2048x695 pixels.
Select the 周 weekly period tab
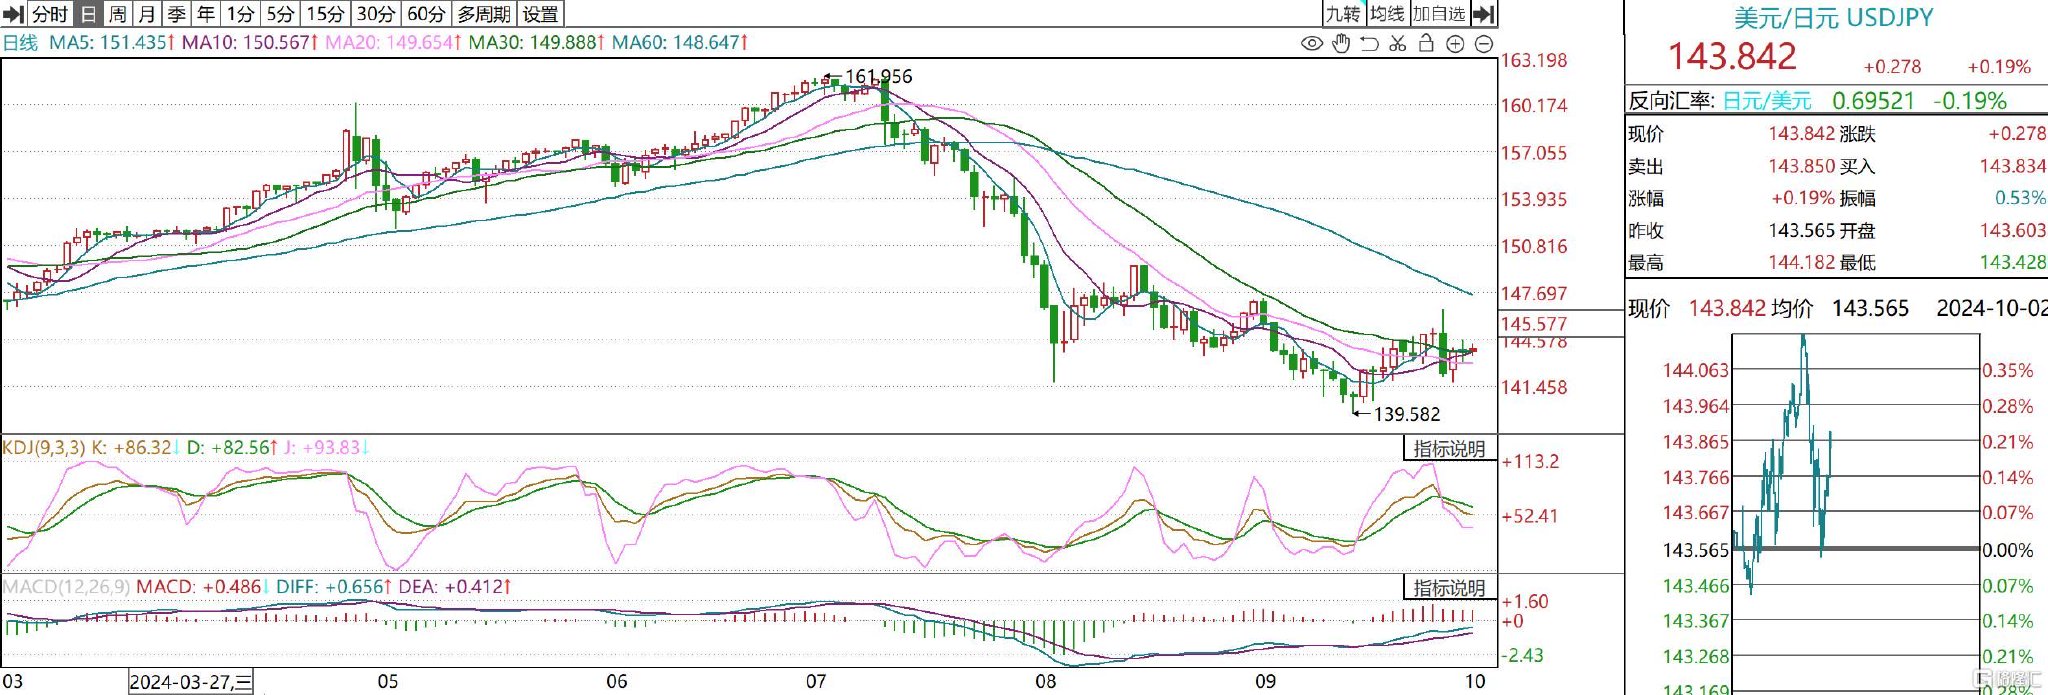point(117,14)
